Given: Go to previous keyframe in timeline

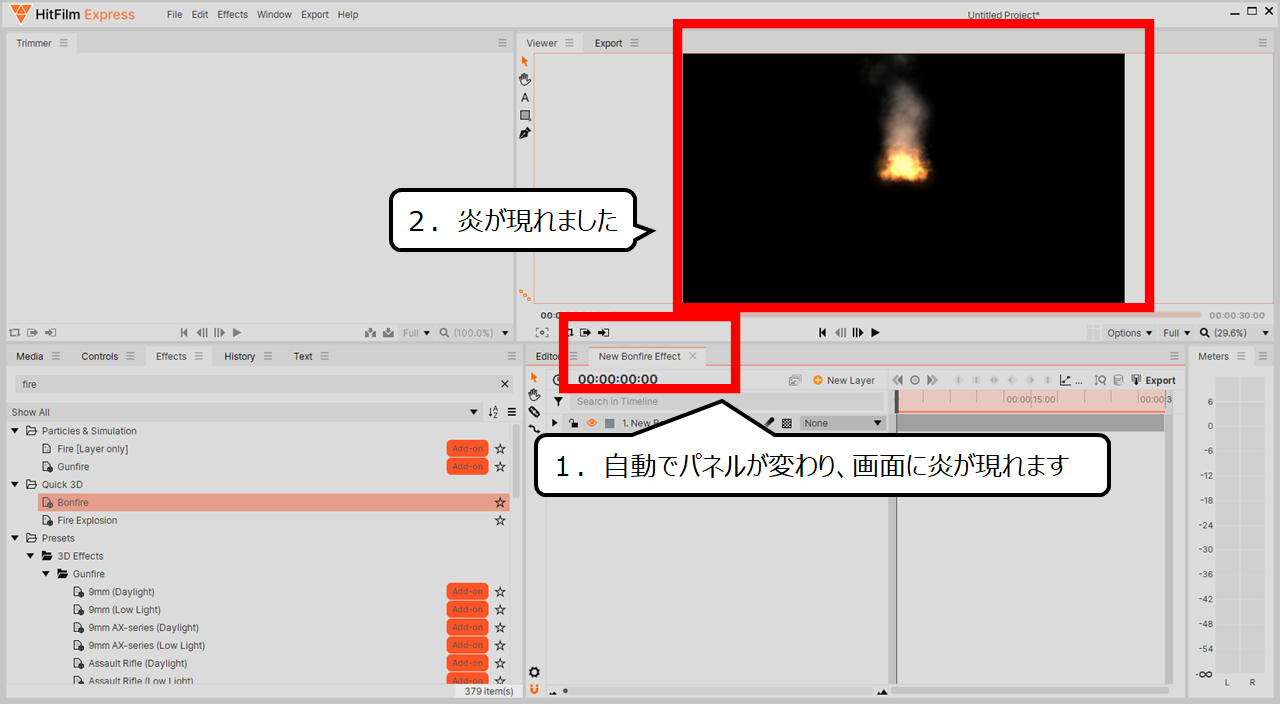Looking at the screenshot, I should coord(897,380).
